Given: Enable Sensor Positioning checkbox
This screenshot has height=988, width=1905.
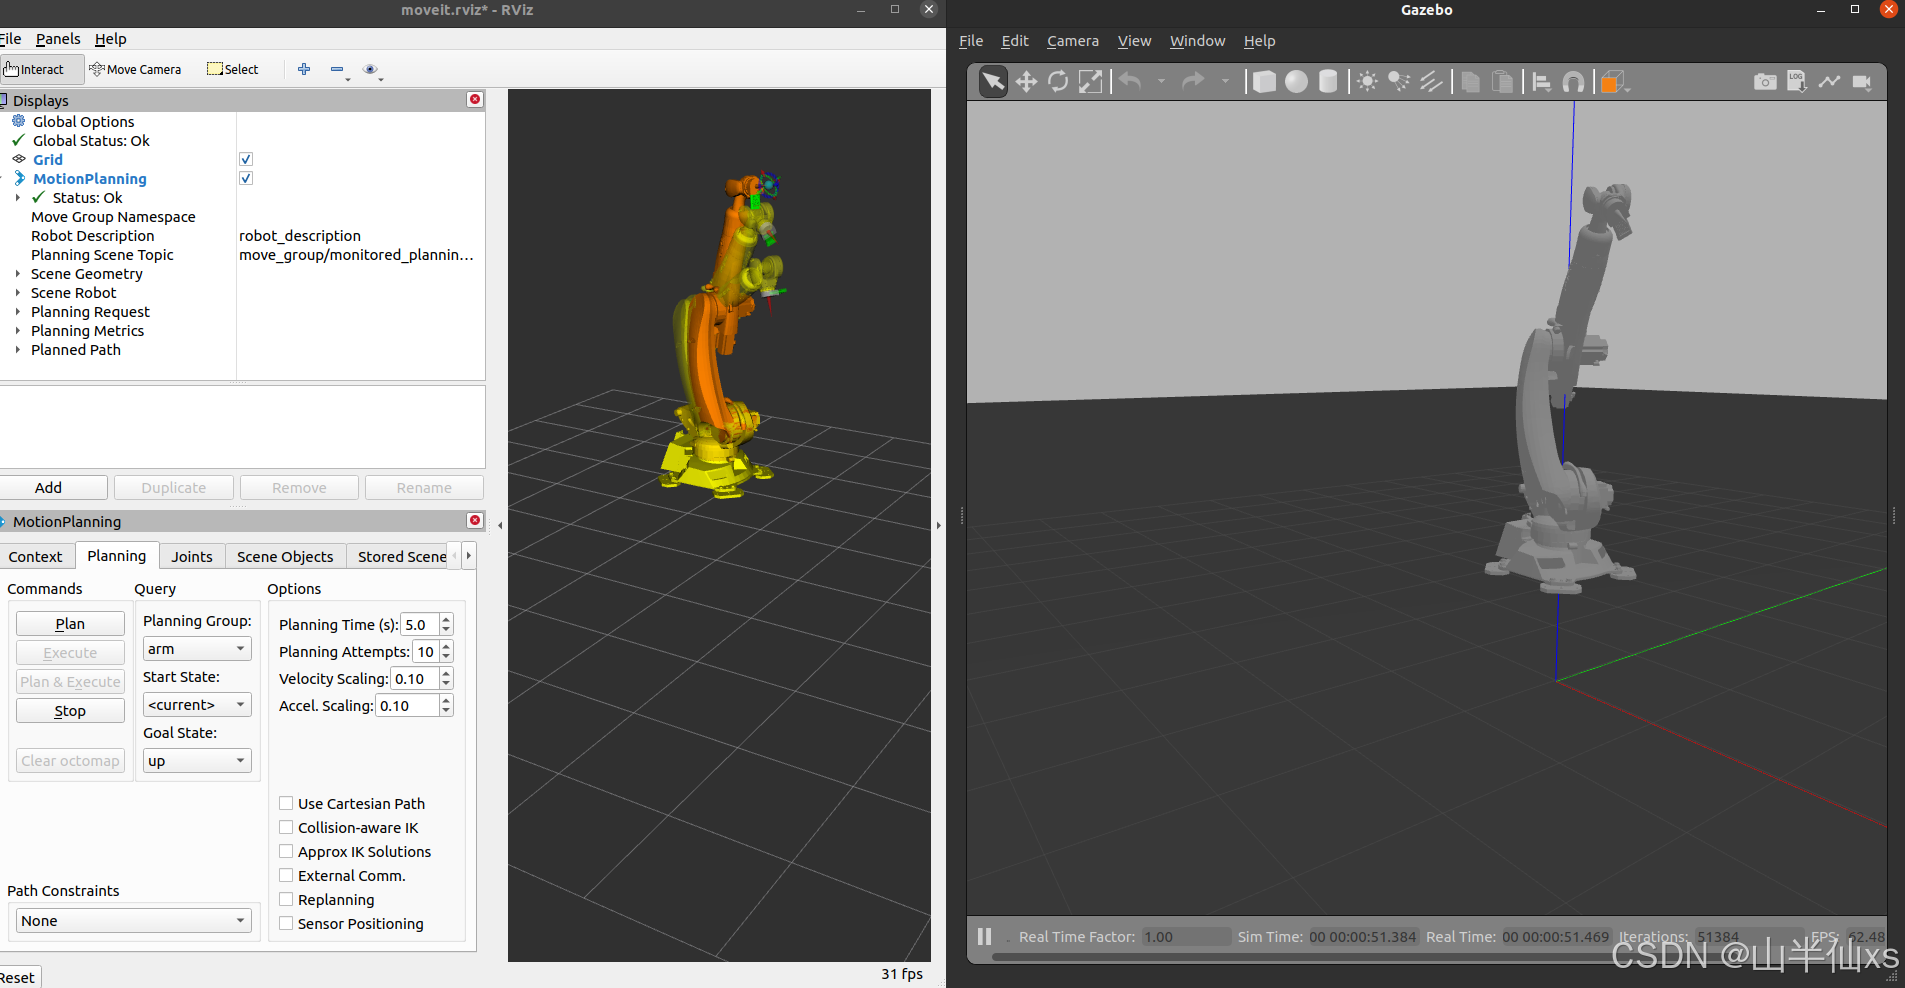Looking at the screenshot, I should pyautogui.click(x=286, y=923).
